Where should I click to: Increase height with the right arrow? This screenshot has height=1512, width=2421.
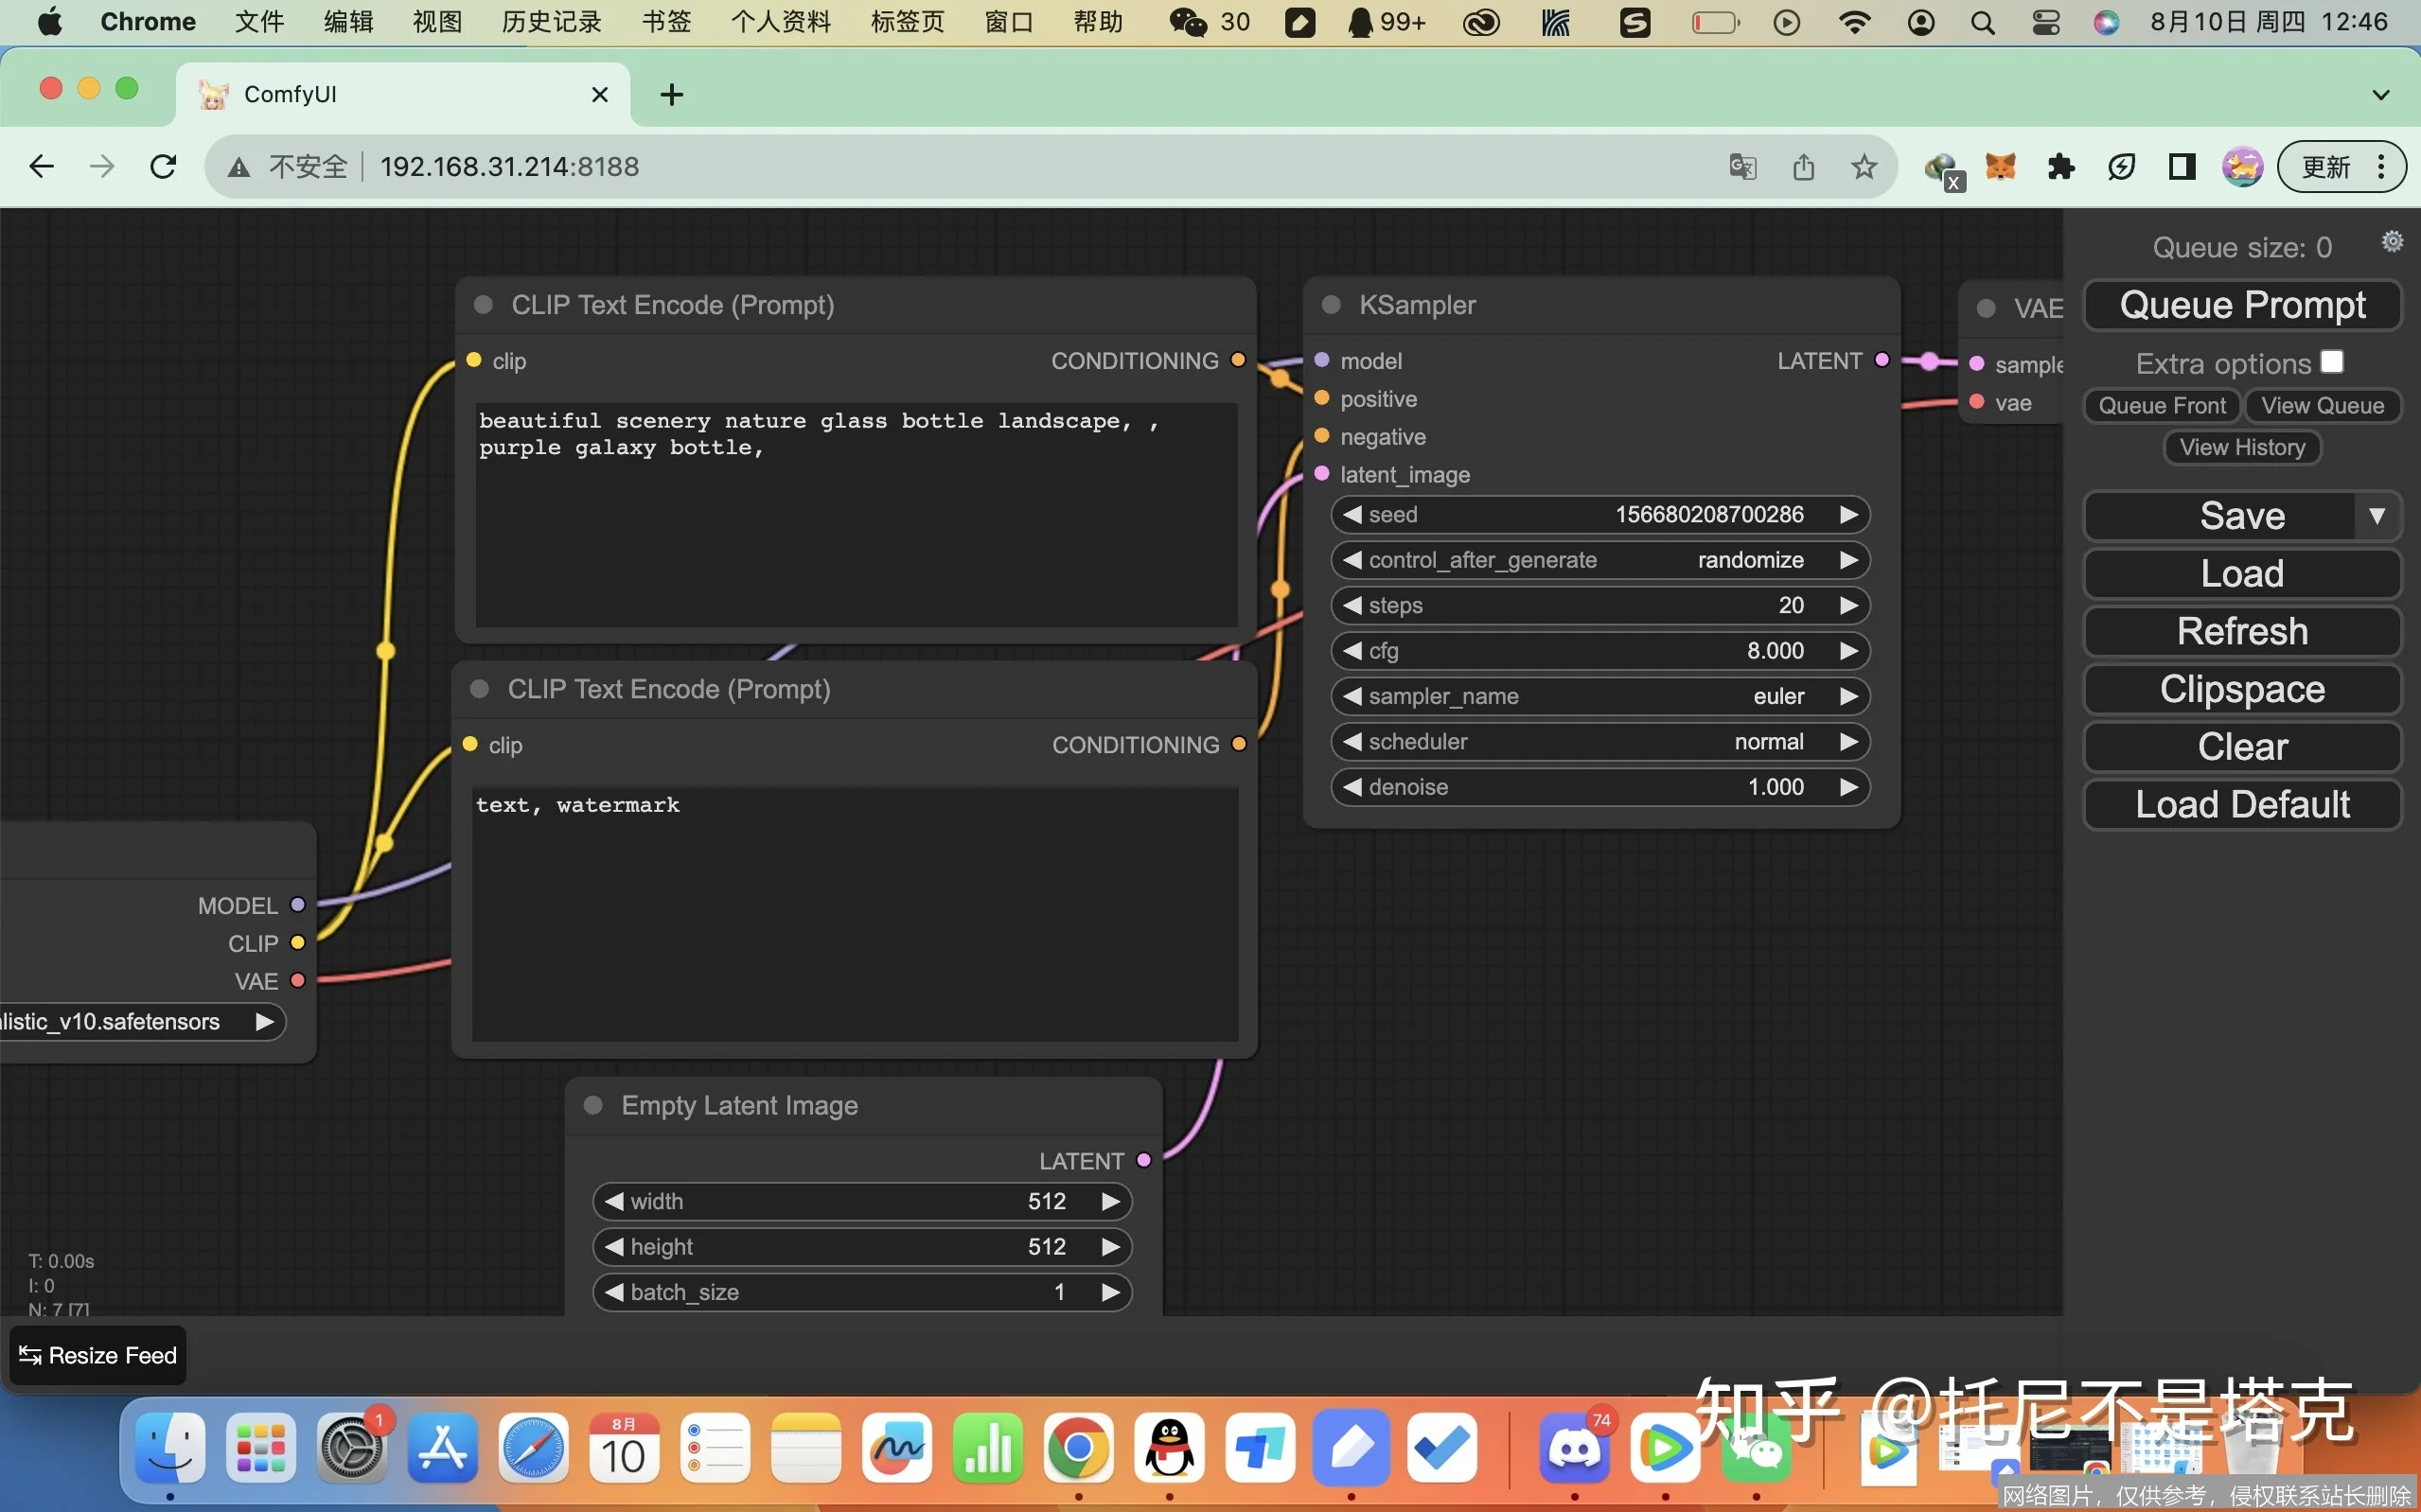click(1110, 1247)
